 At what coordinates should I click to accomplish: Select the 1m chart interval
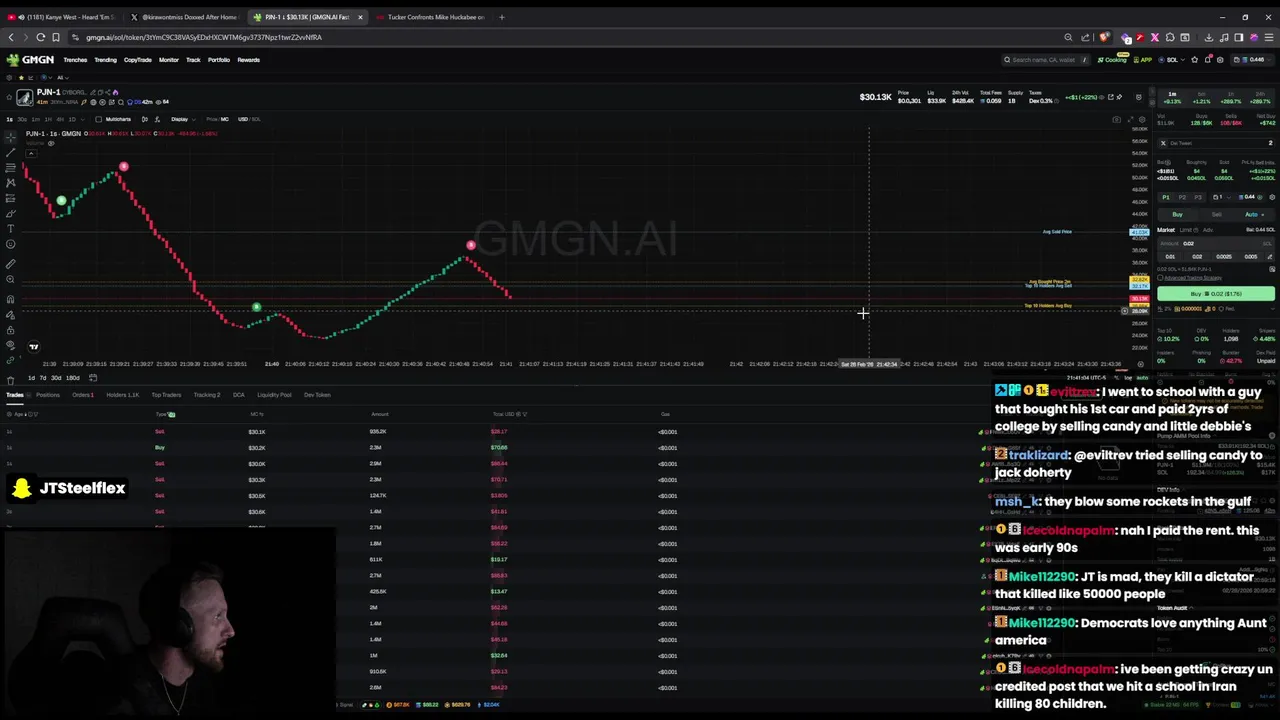pyautogui.click(x=36, y=119)
